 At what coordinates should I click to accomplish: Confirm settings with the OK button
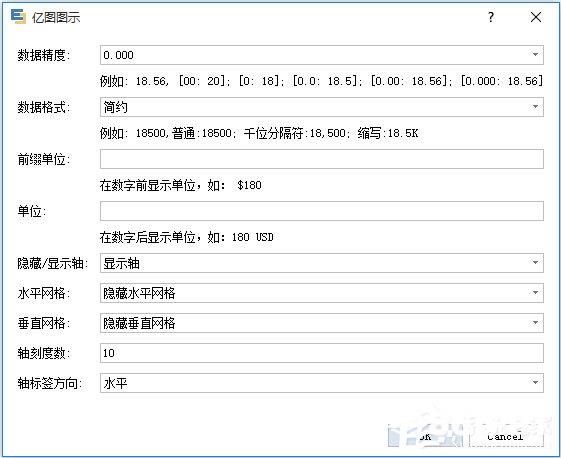pyautogui.click(x=425, y=436)
